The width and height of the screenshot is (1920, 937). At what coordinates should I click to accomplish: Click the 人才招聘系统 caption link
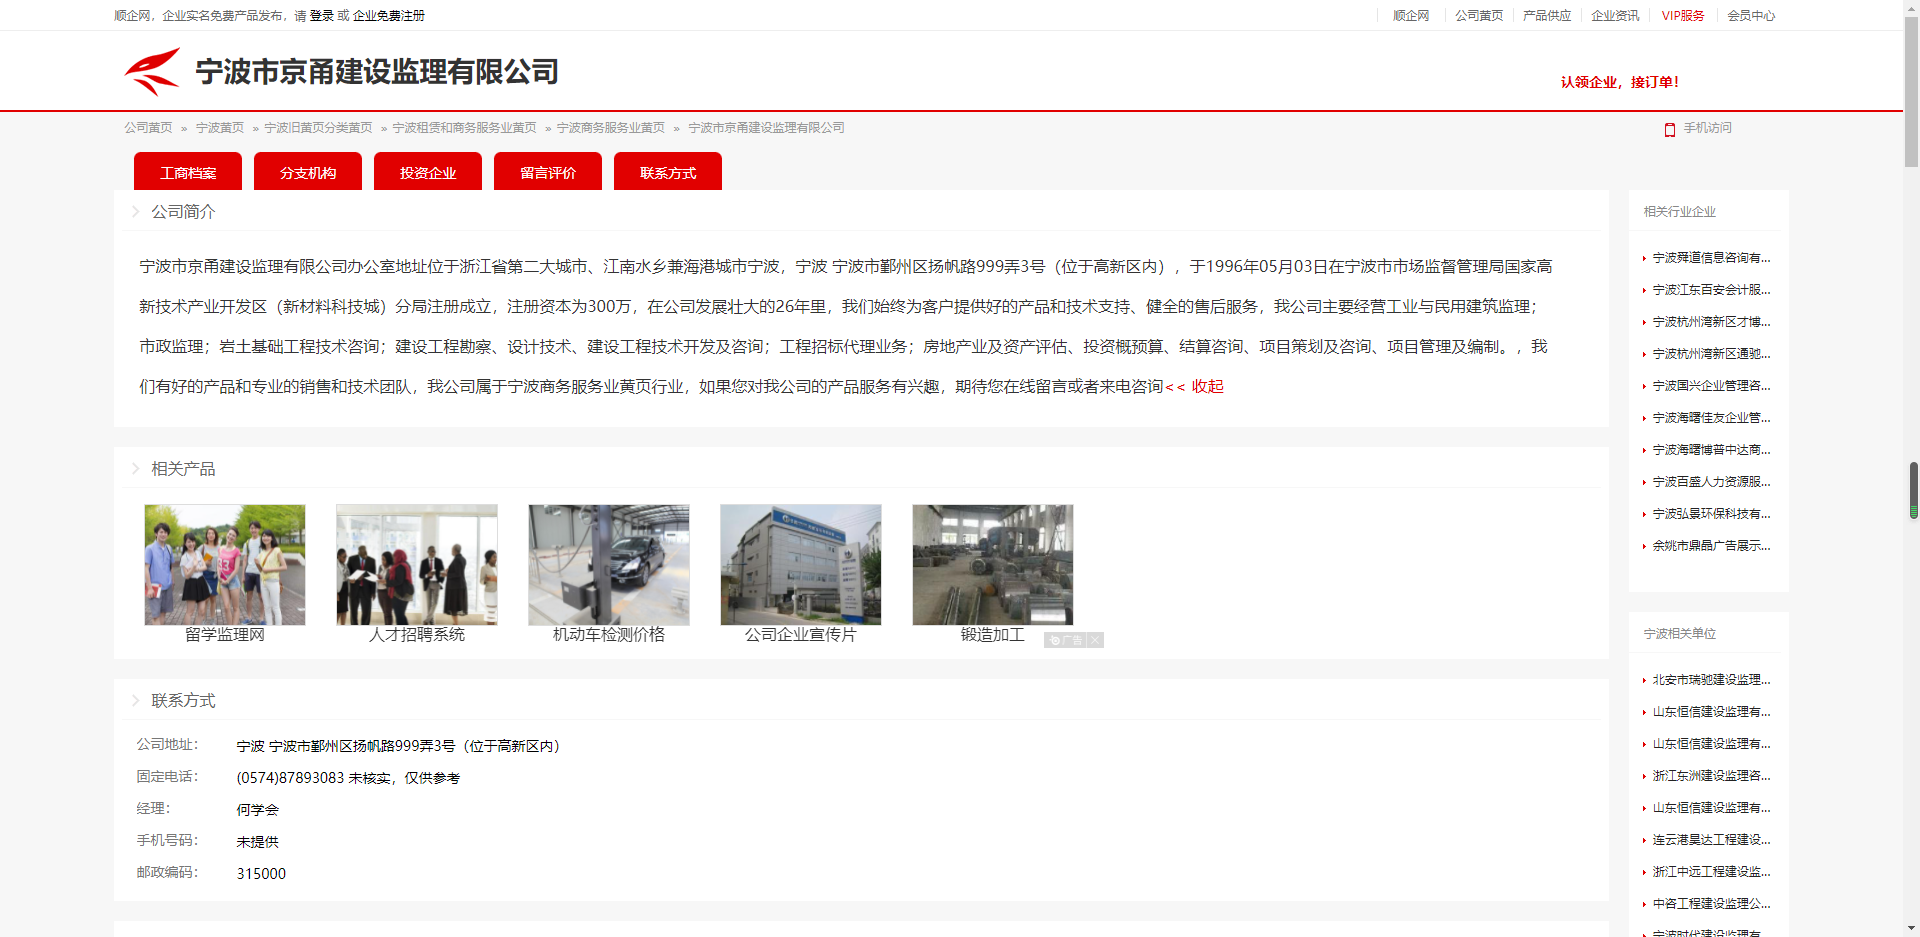coord(417,635)
